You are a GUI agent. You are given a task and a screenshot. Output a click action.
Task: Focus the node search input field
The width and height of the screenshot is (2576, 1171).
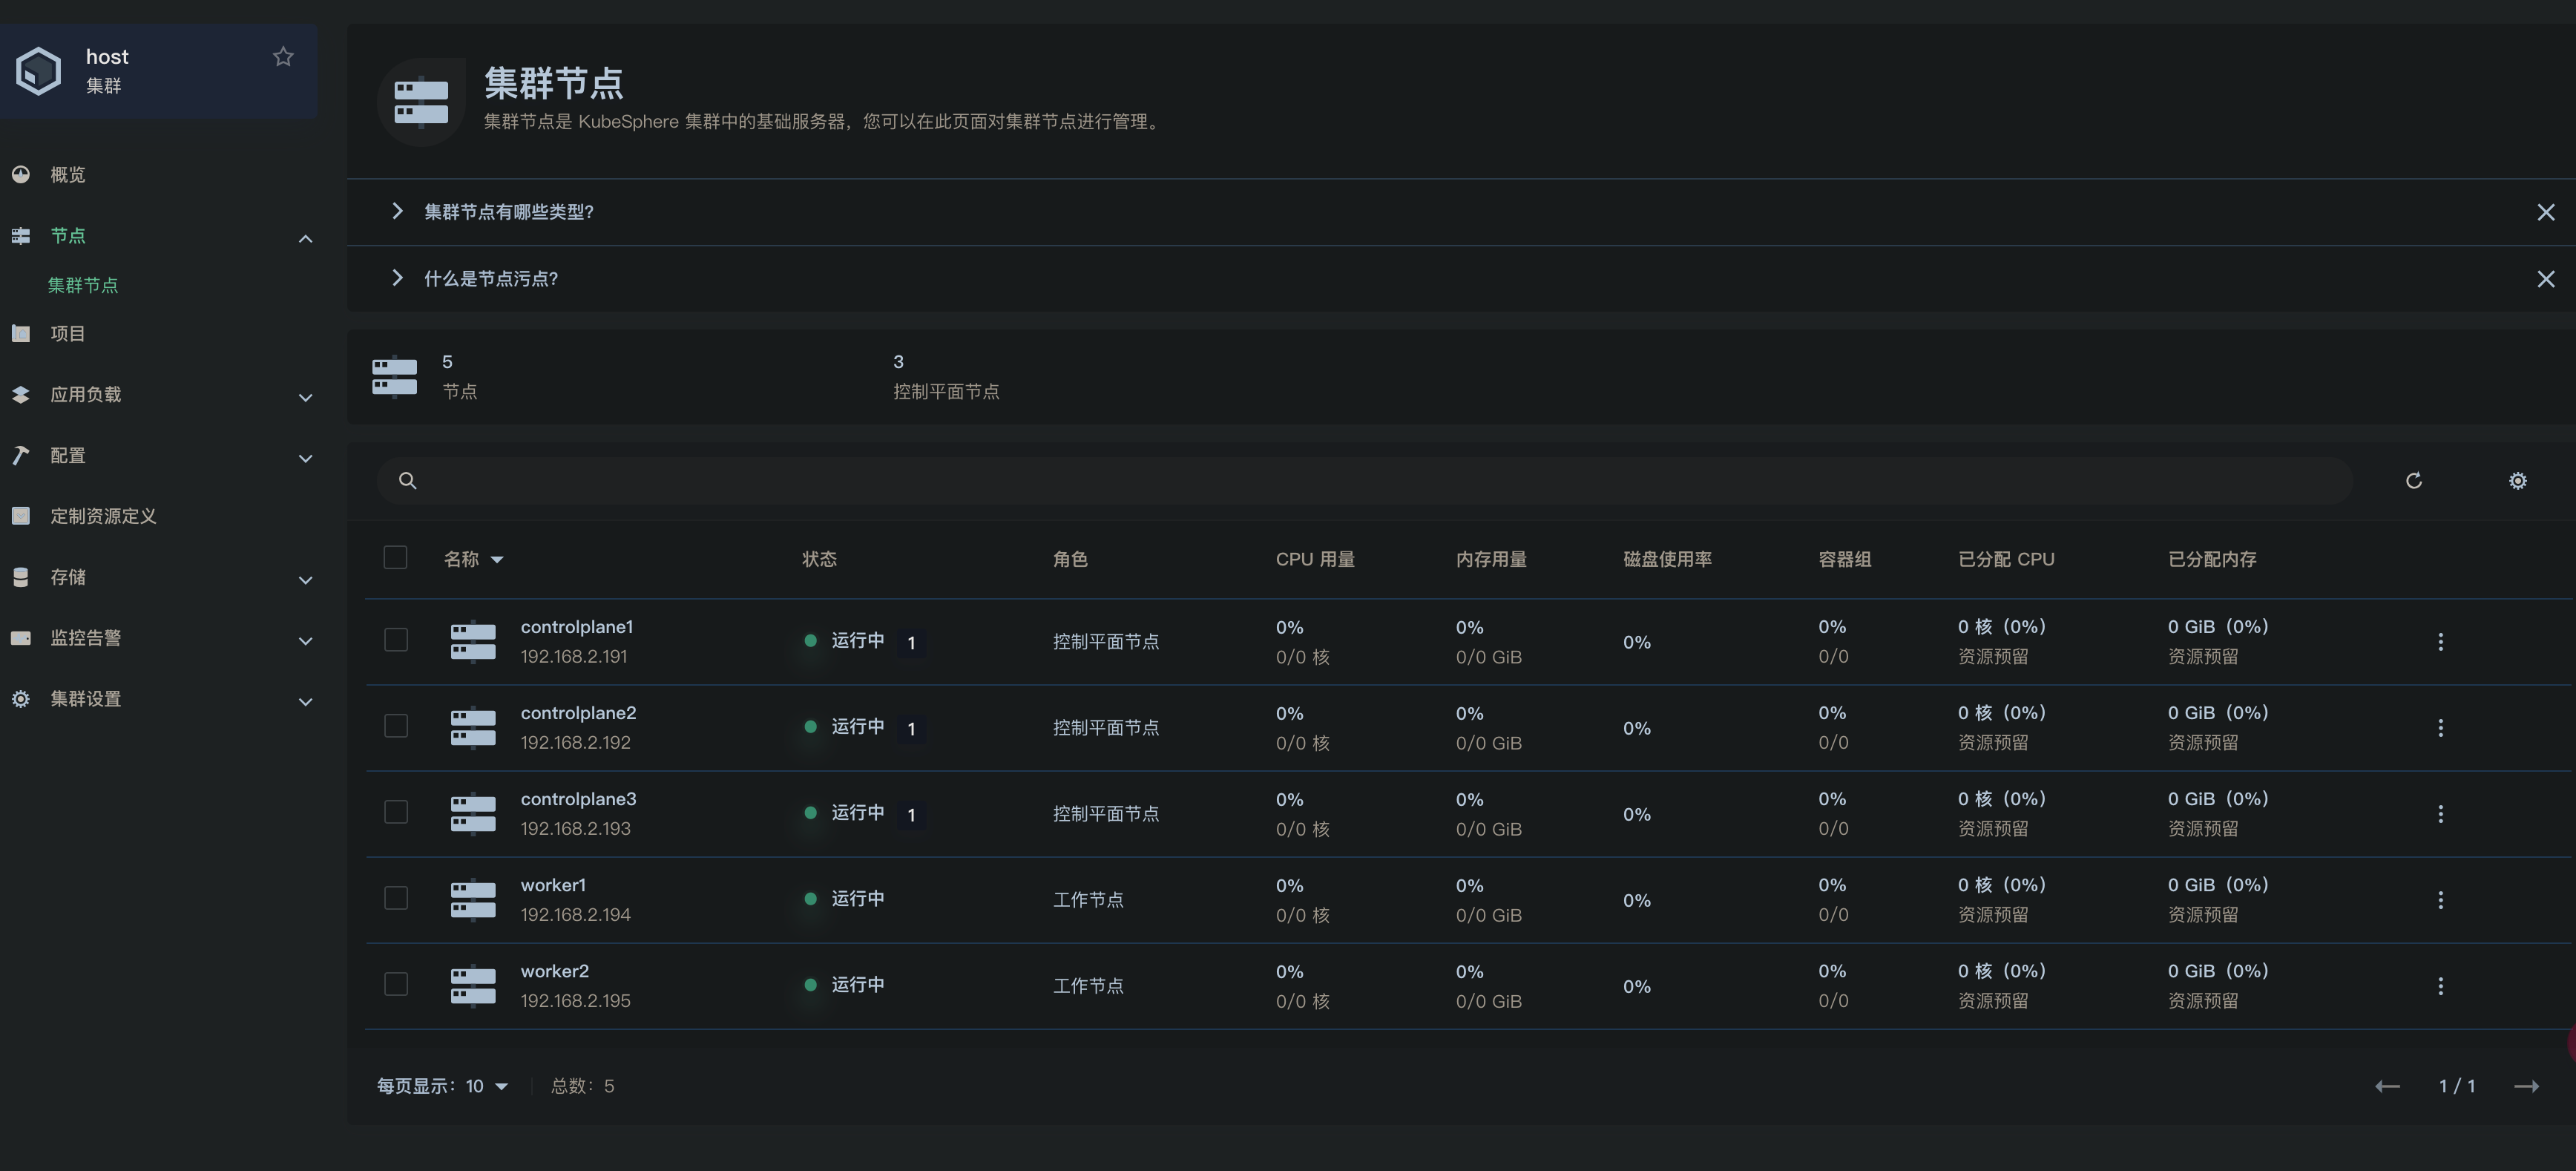pos(1365,481)
